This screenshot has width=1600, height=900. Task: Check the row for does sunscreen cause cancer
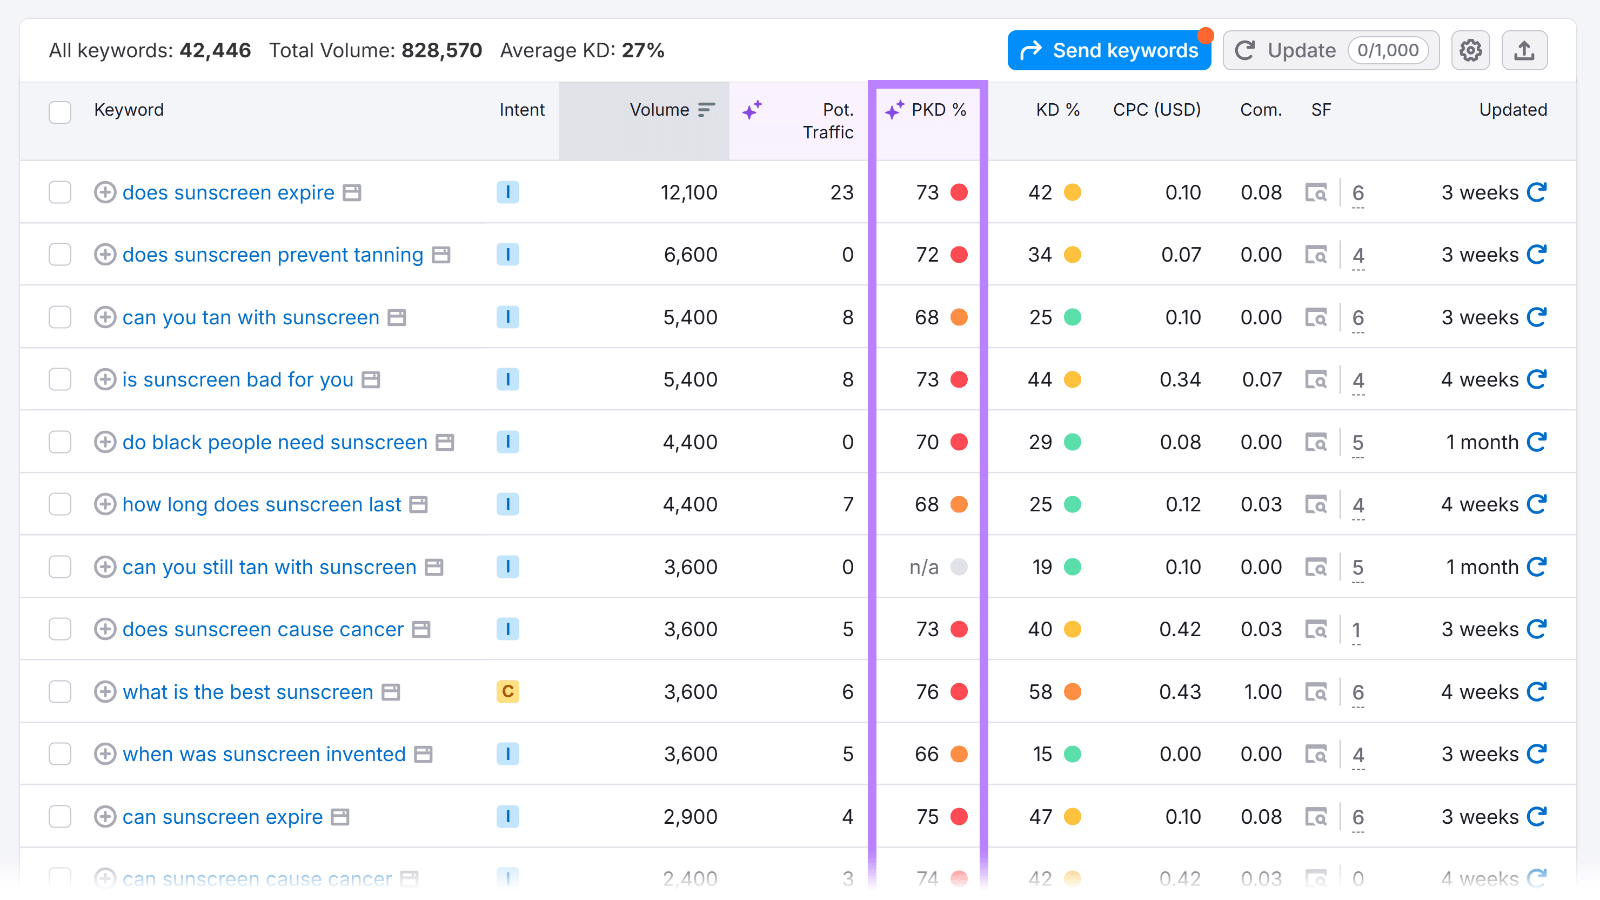coord(59,629)
